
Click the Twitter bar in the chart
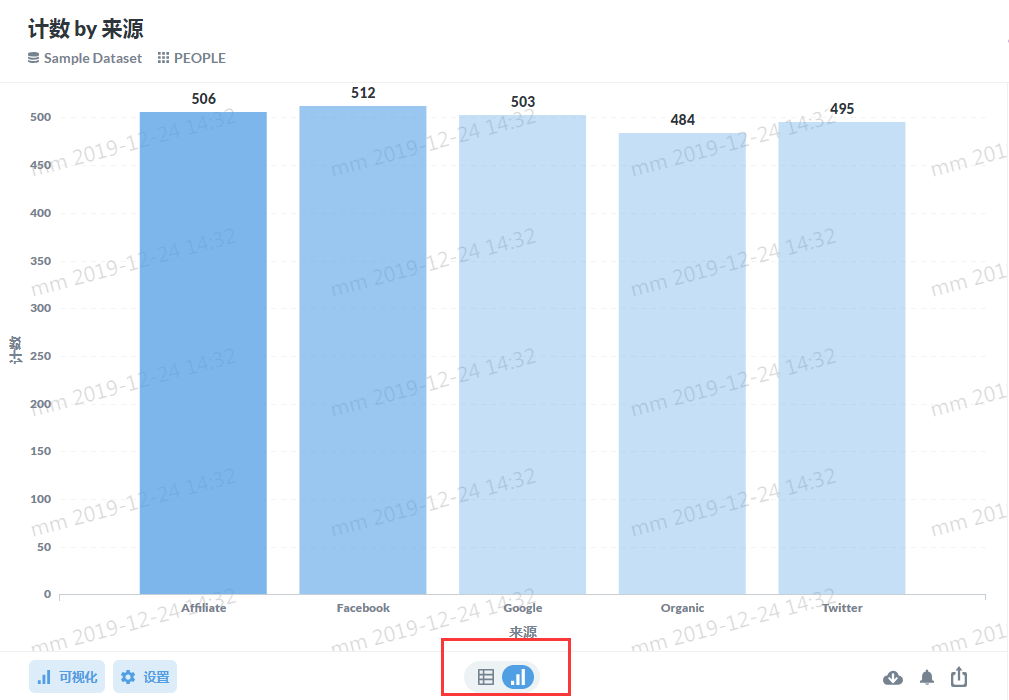[x=842, y=358]
